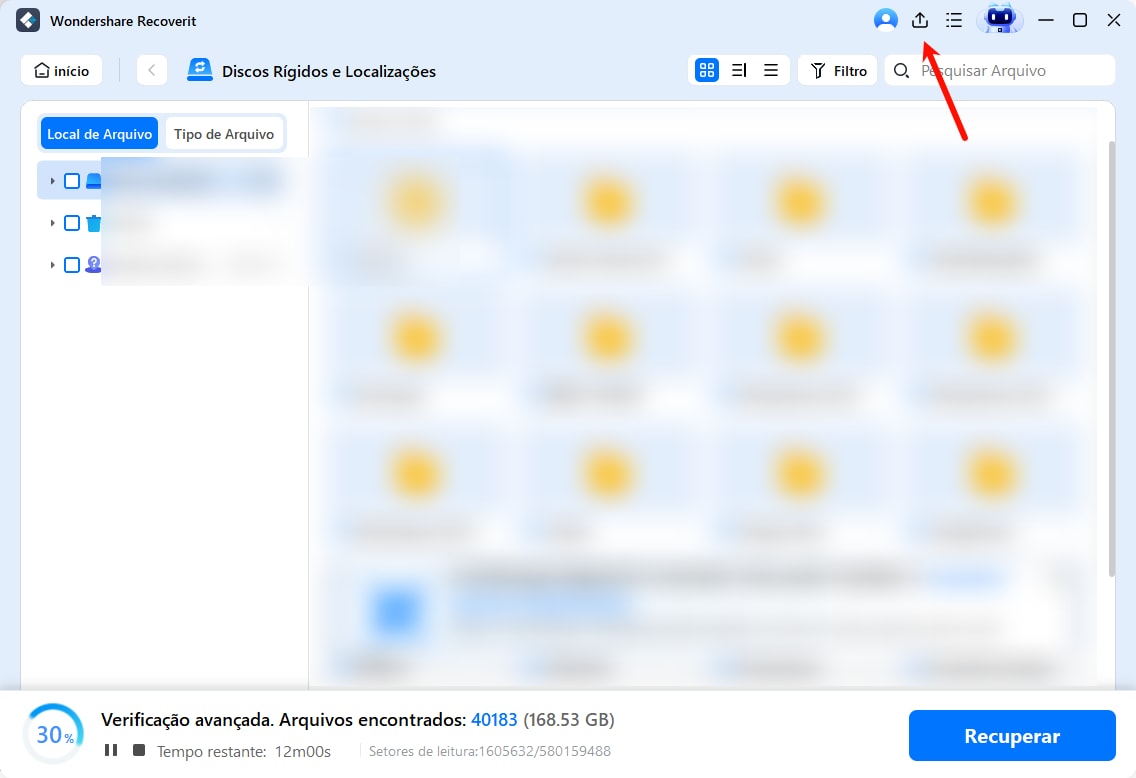The width and height of the screenshot is (1136, 778).
Task: Open the hamburger menu list icon
Action: click(x=953, y=20)
